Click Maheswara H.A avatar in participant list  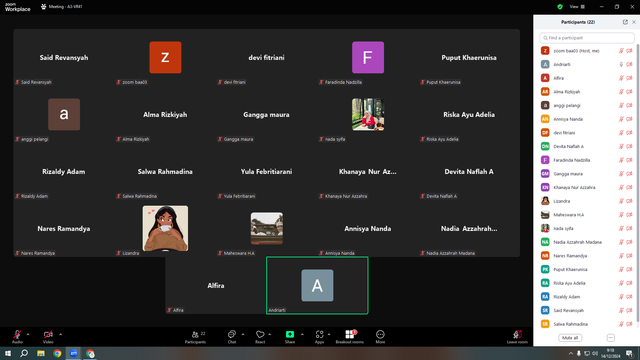(x=545, y=215)
